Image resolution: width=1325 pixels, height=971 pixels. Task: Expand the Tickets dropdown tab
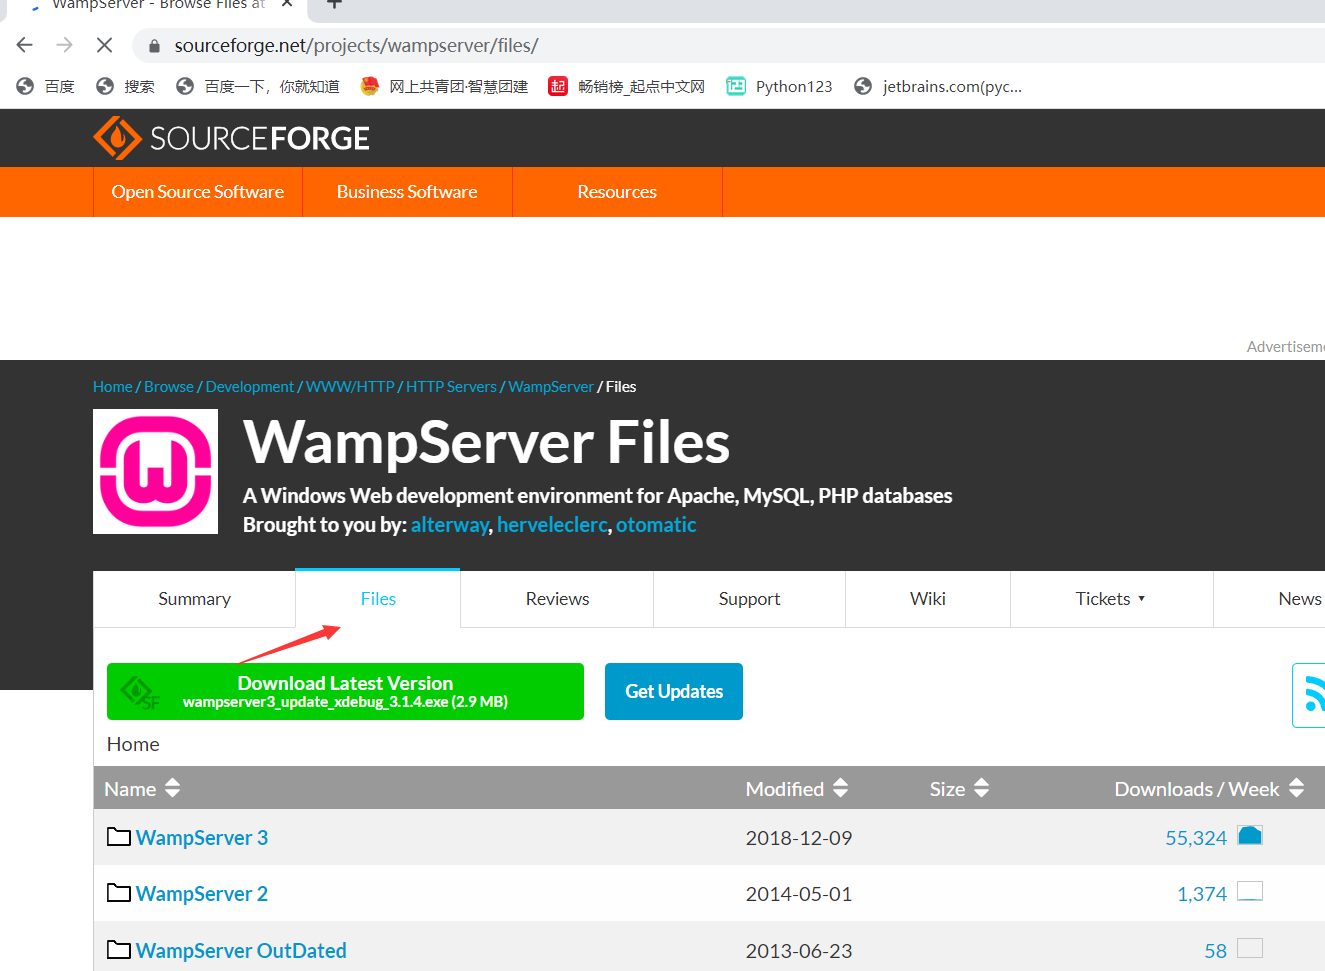coord(1111,599)
